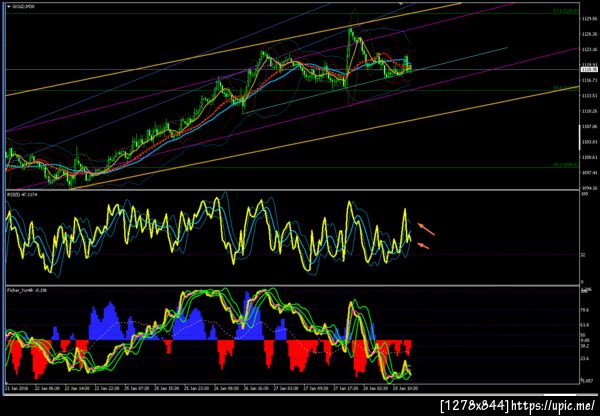600x416 pixels.
Task: Click the 23.6 level label in Fisher panel
Action: pos(585,359)
